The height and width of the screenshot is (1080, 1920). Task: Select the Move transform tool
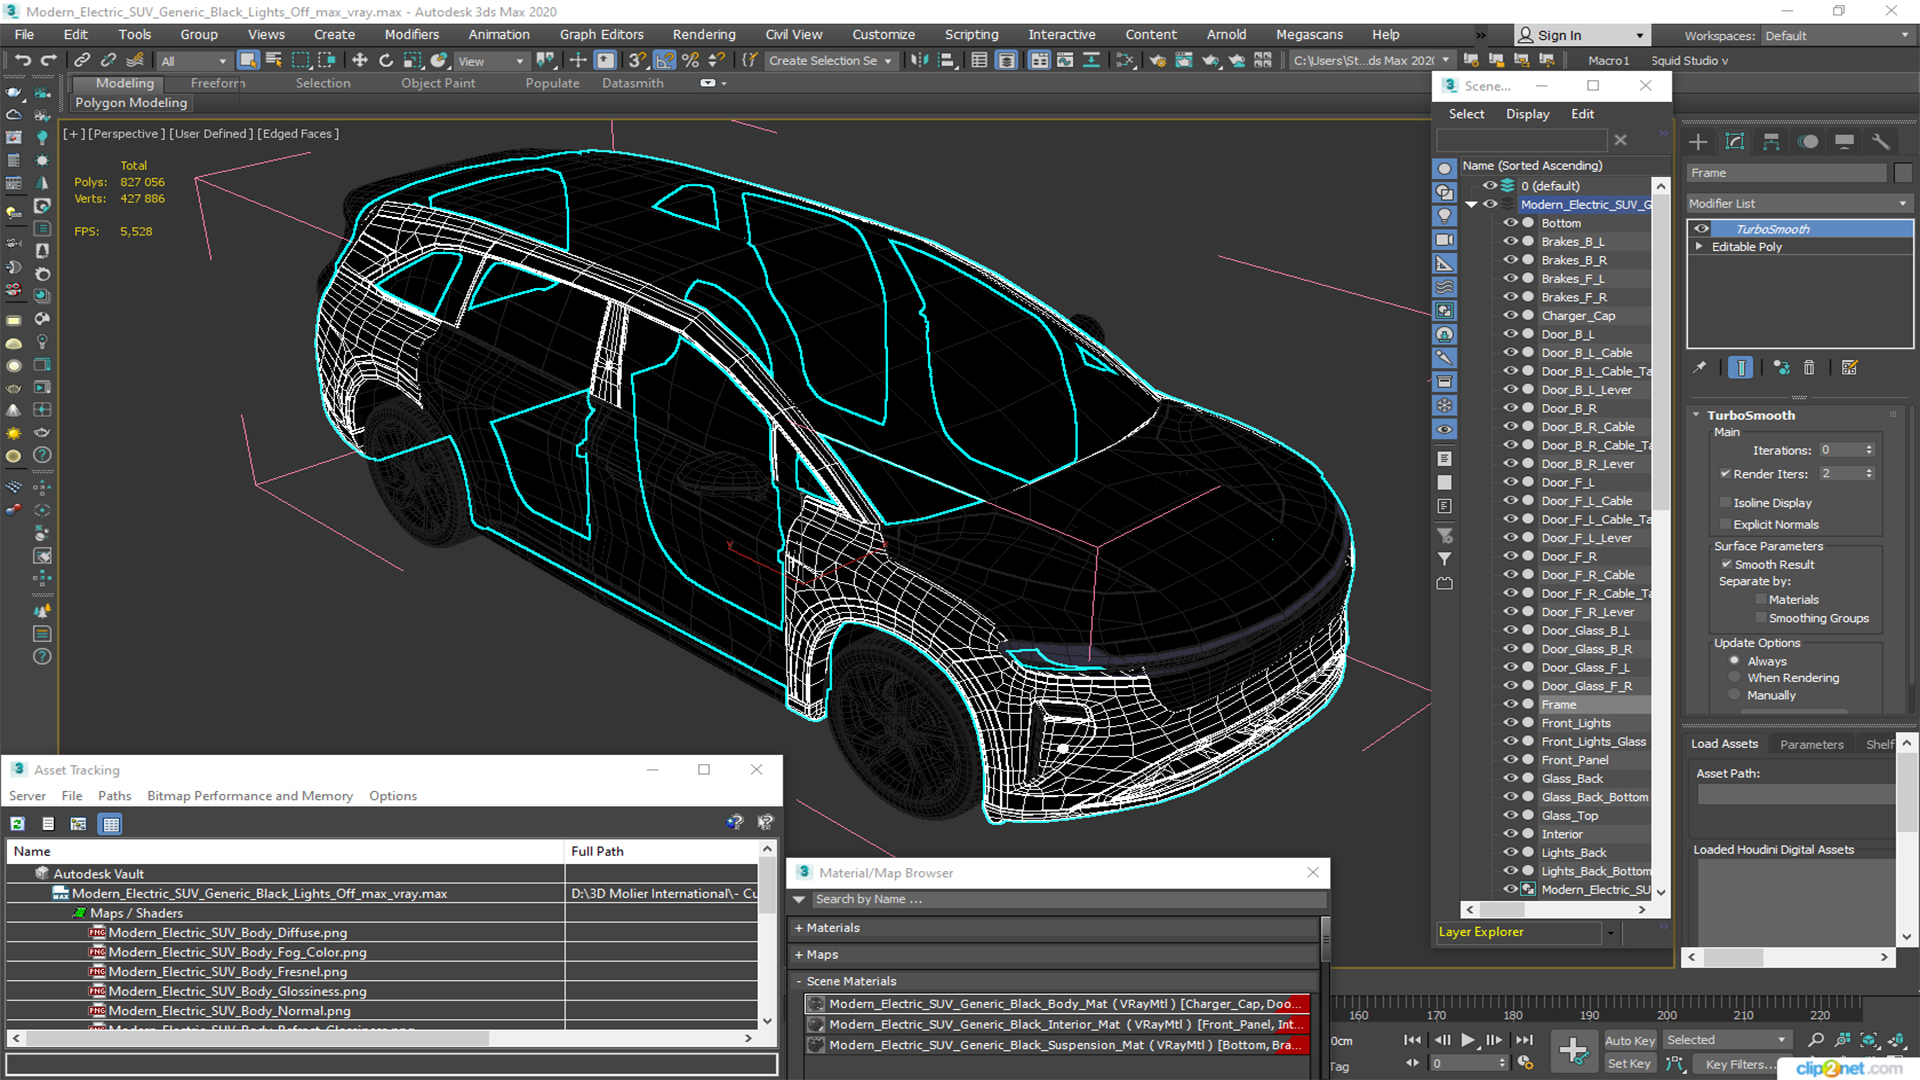click(360, 60)
